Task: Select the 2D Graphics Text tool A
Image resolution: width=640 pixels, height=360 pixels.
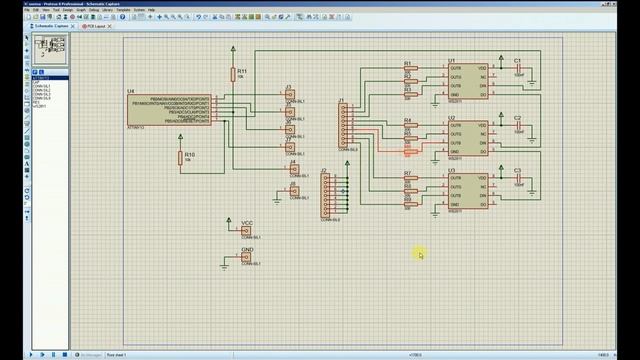Action: point(27,164)
